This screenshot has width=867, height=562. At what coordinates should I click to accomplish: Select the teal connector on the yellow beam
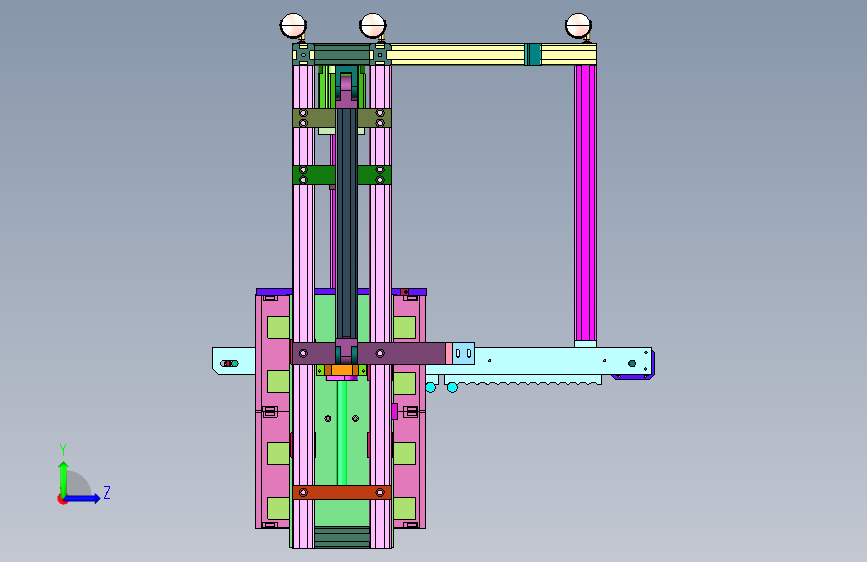click(532, 54)
